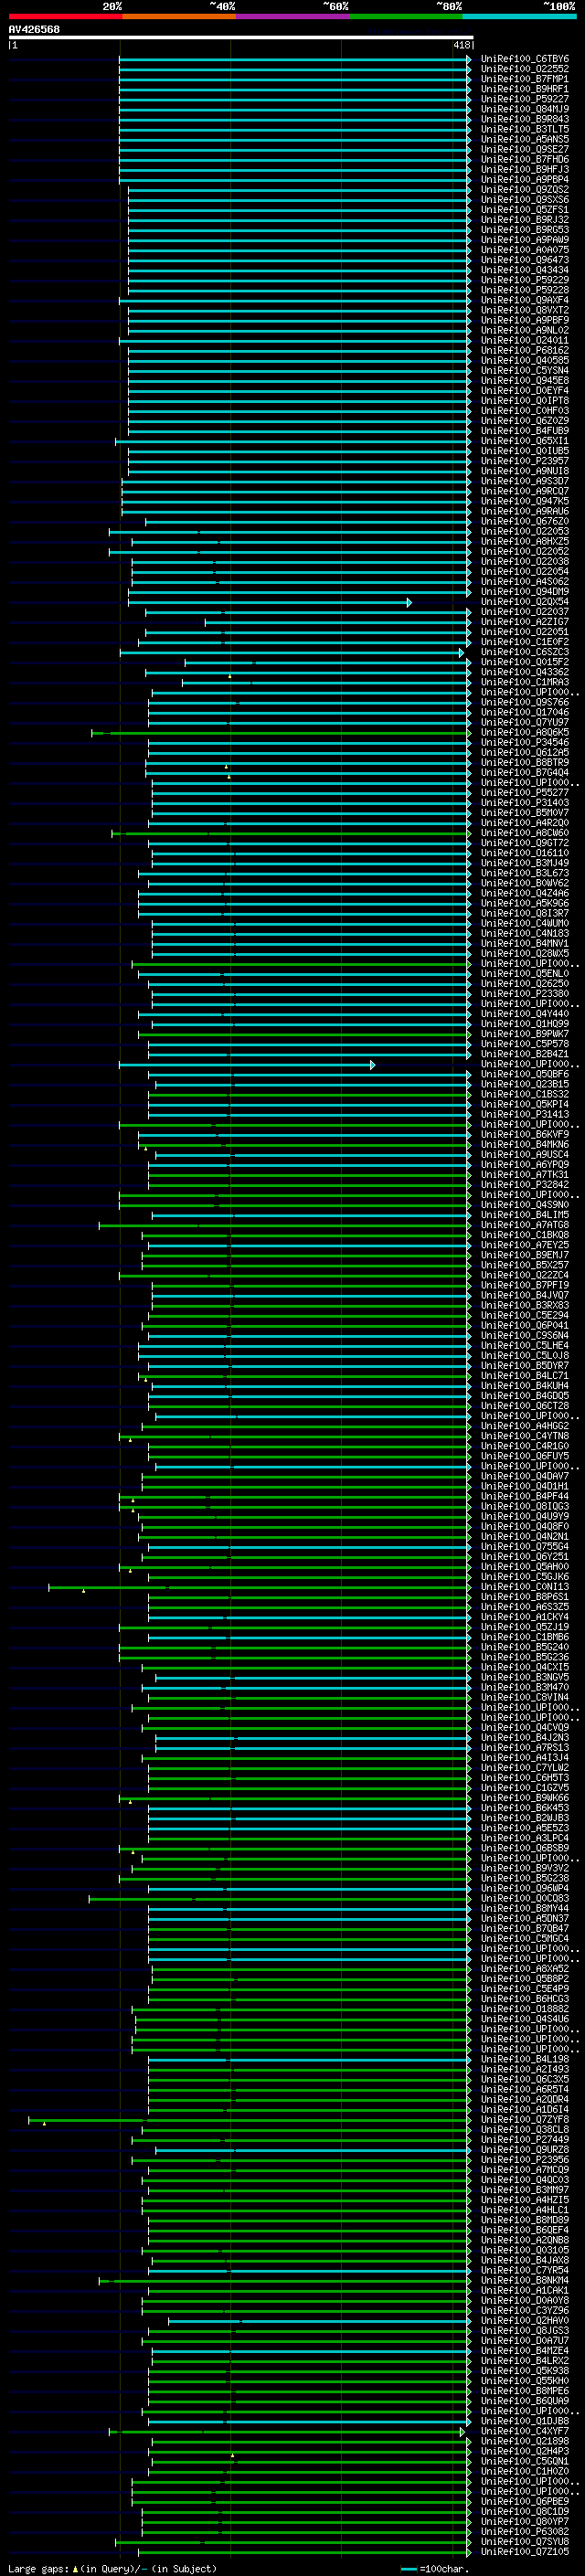Screen dimensions: 585x2576
Task: Open entry UniRef100_C5YSN4
Action: pos(524,370)
